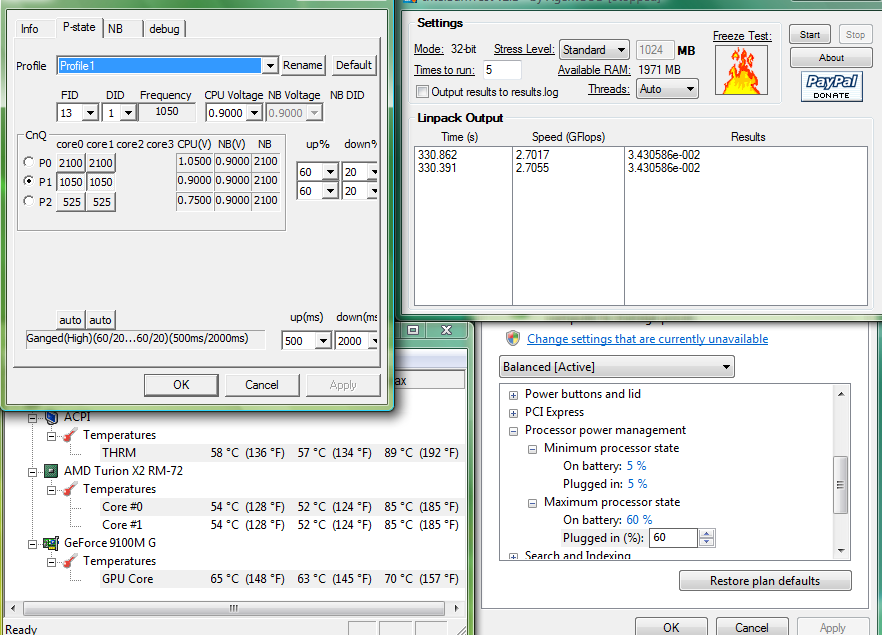
Task: Select the P0 state radio button
Action: point(29,162)
